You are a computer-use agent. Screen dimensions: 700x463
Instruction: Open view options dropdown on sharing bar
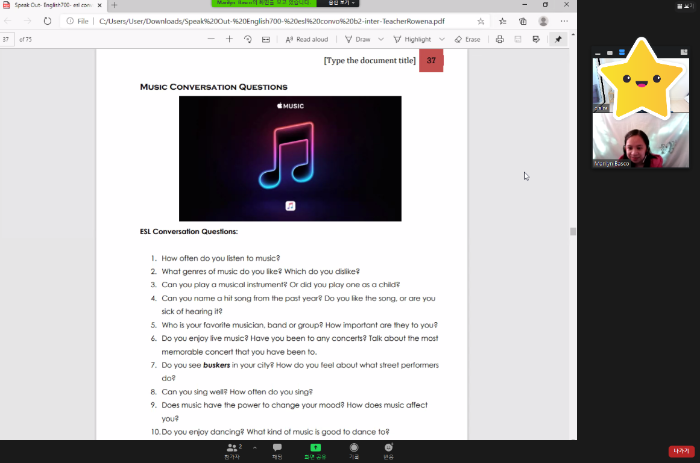(341, 3)
